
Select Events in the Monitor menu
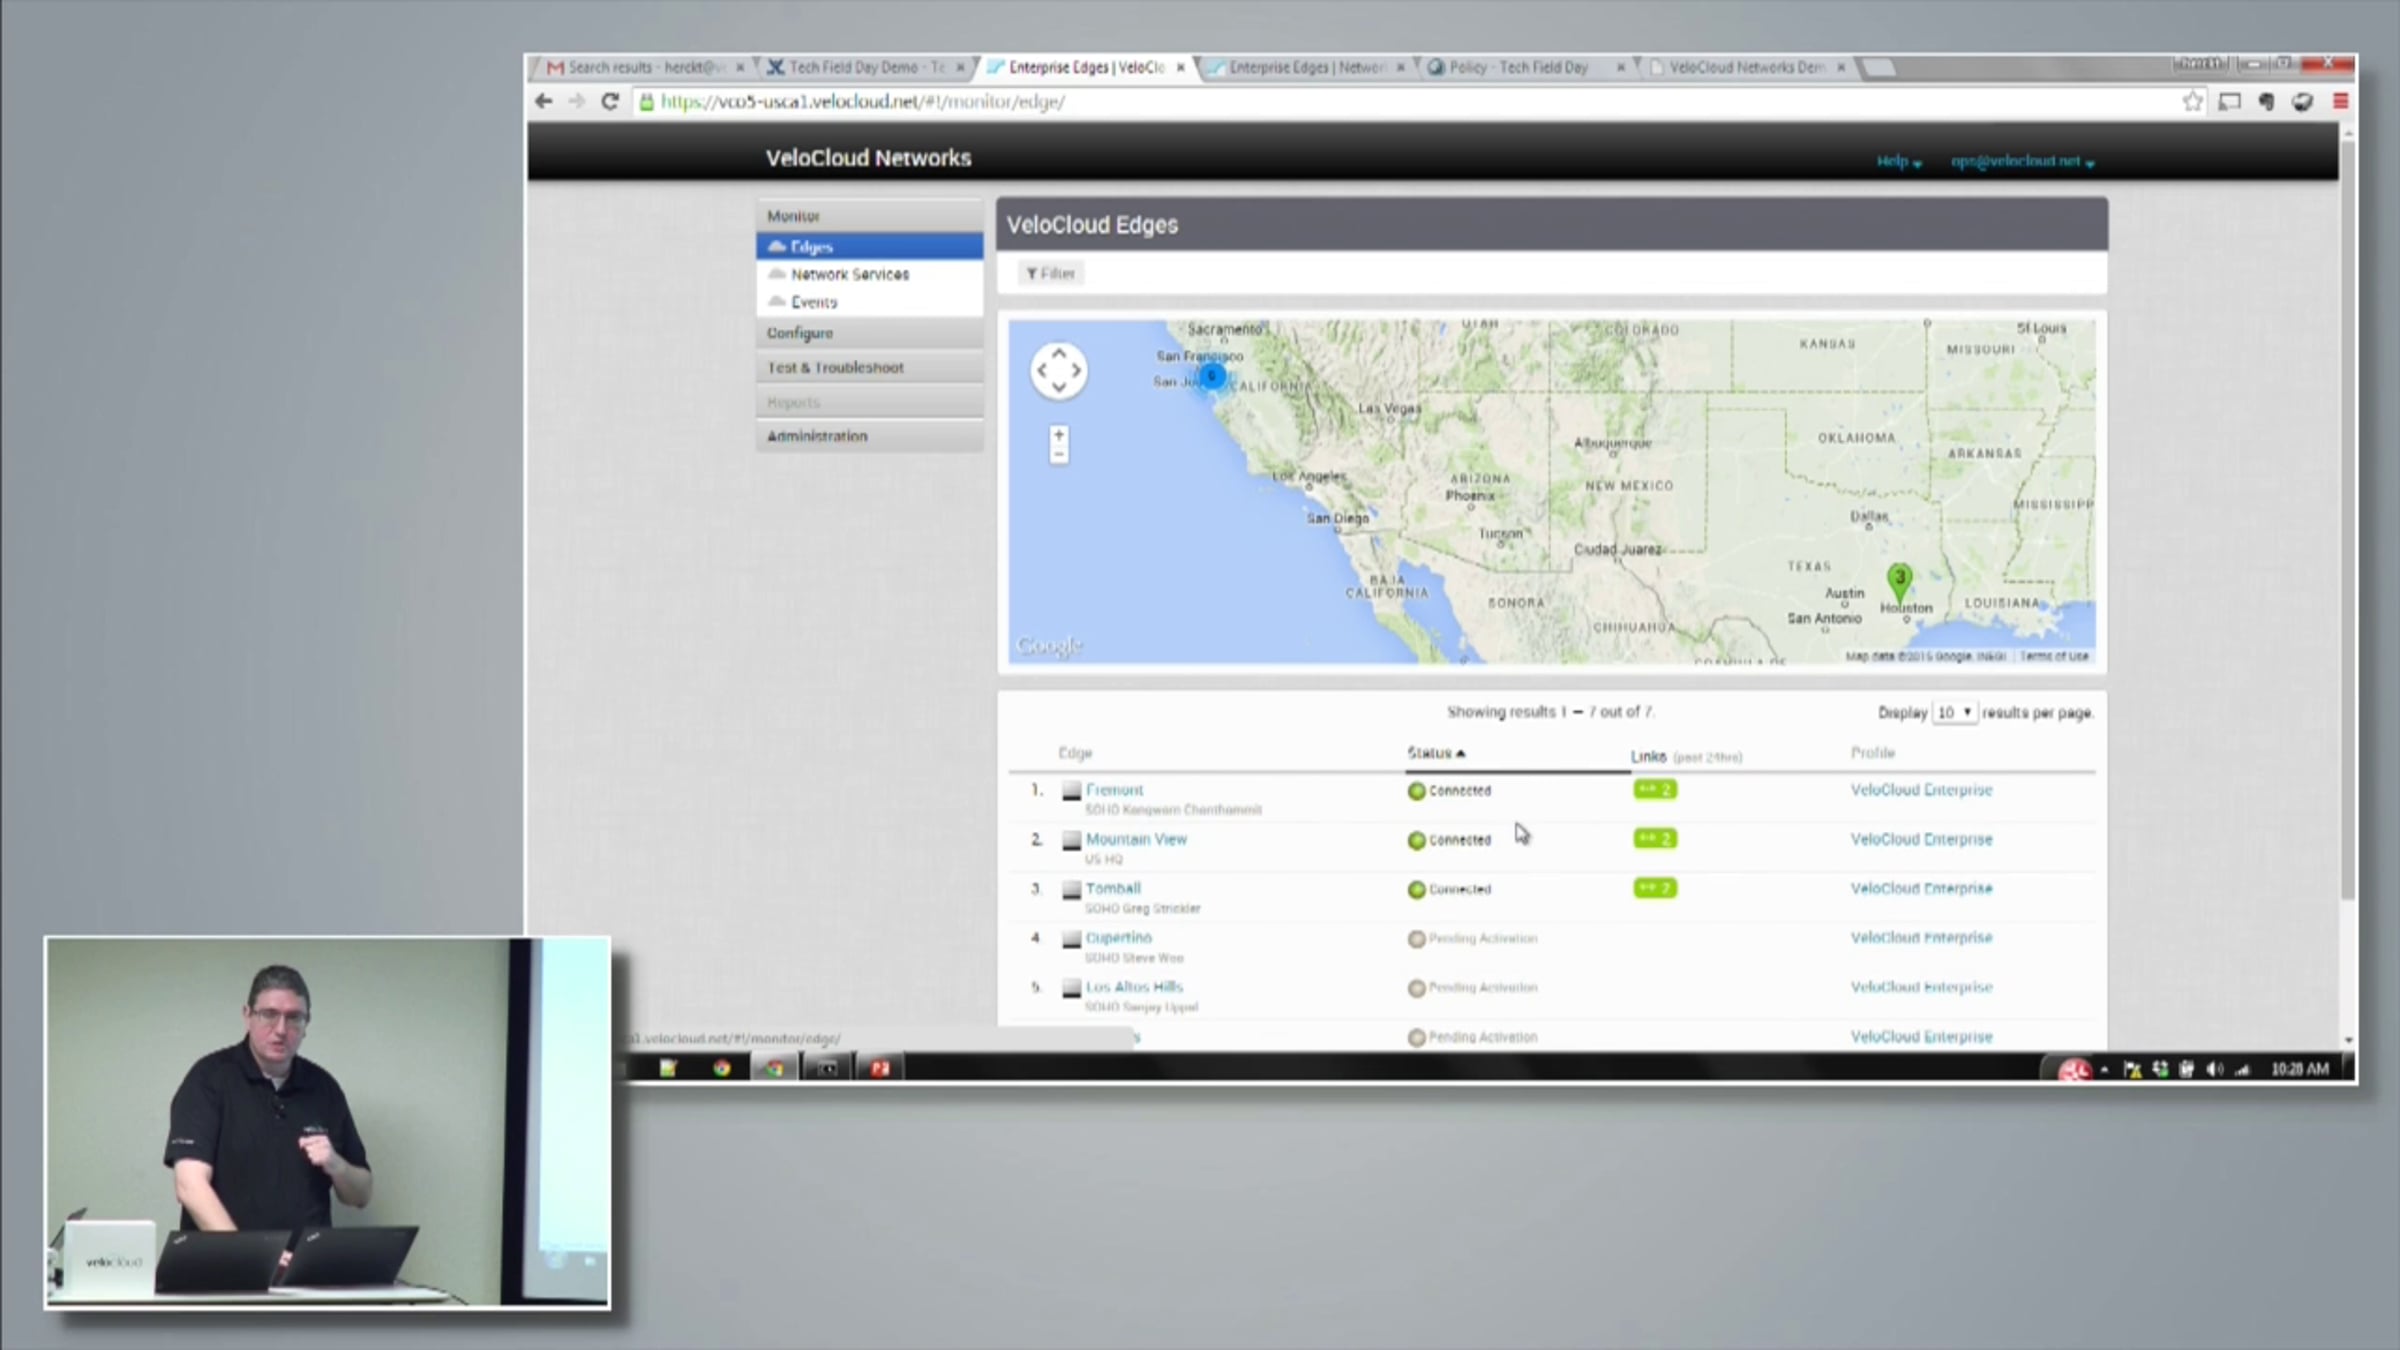(869, 302)
